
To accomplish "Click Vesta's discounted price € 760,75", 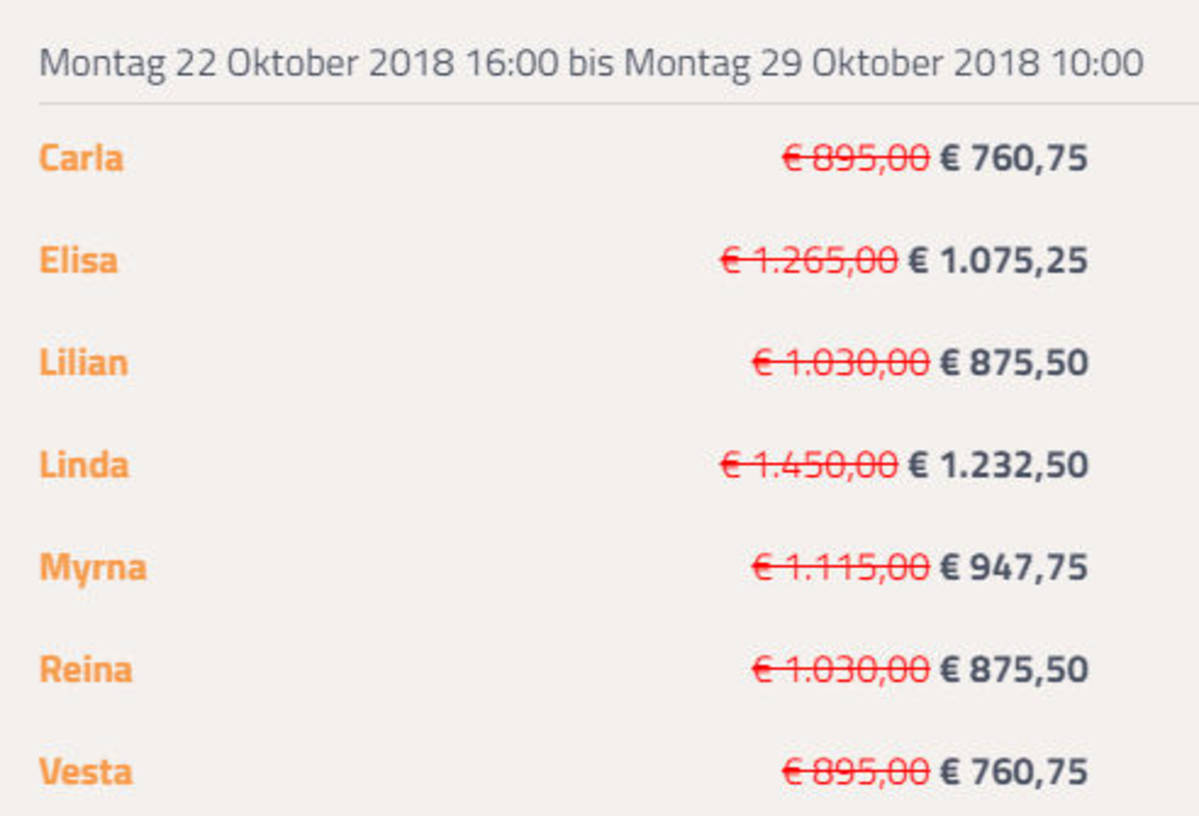I will coord(1013,772).
